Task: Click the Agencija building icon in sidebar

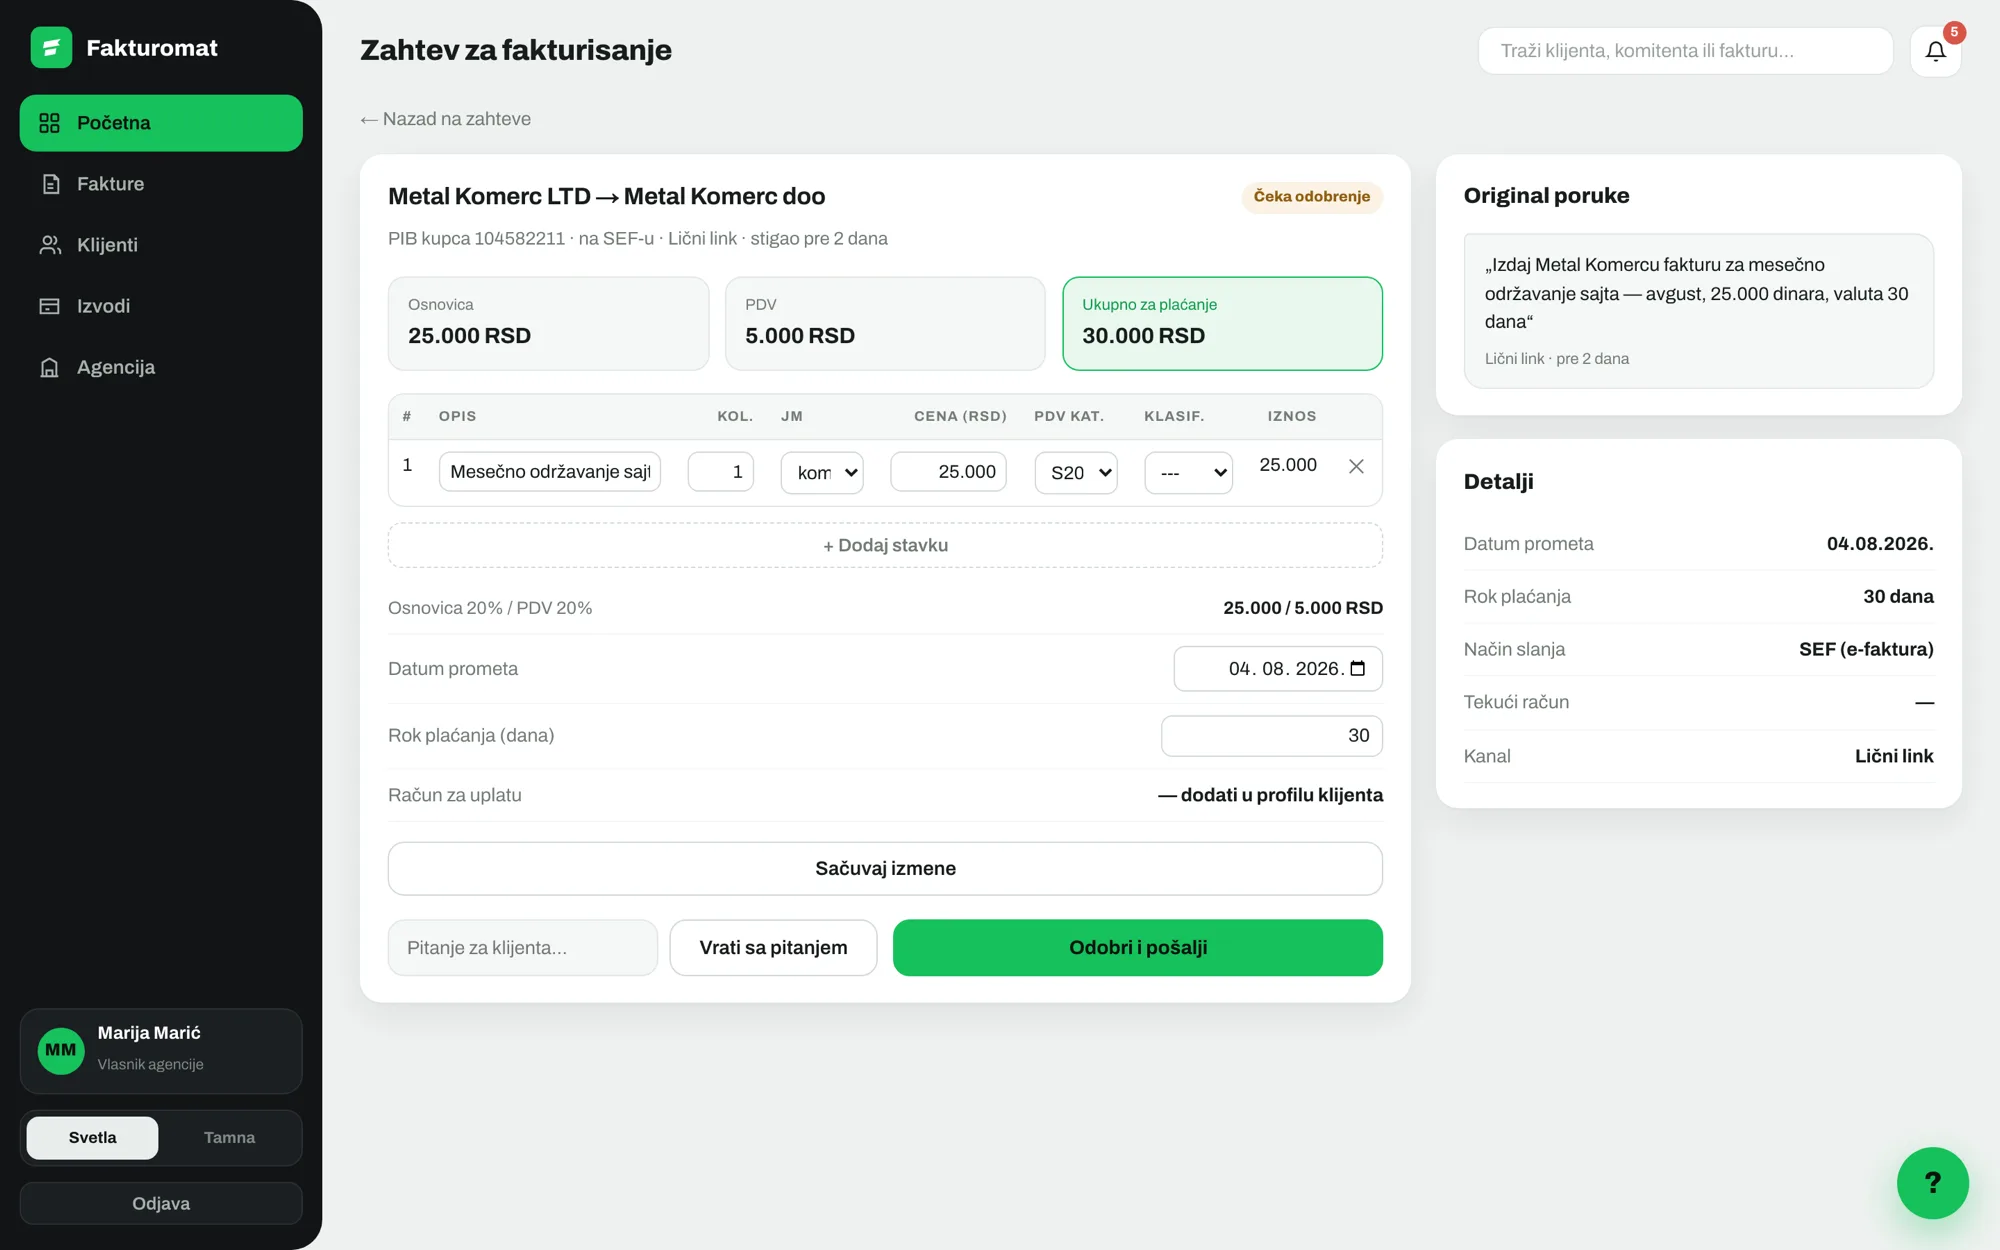Action: pos(50,367)
